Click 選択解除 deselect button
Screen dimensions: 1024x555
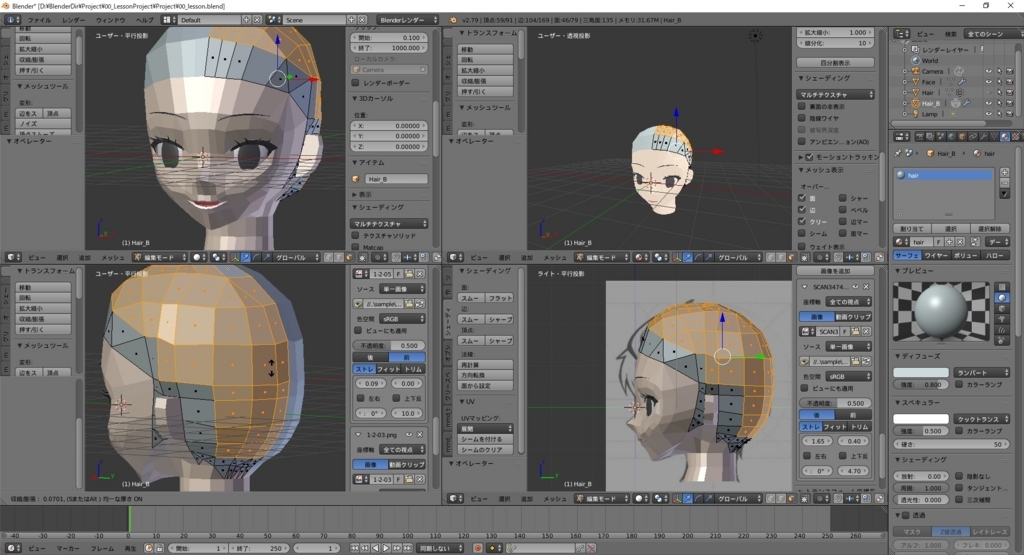tap(990, 229)
